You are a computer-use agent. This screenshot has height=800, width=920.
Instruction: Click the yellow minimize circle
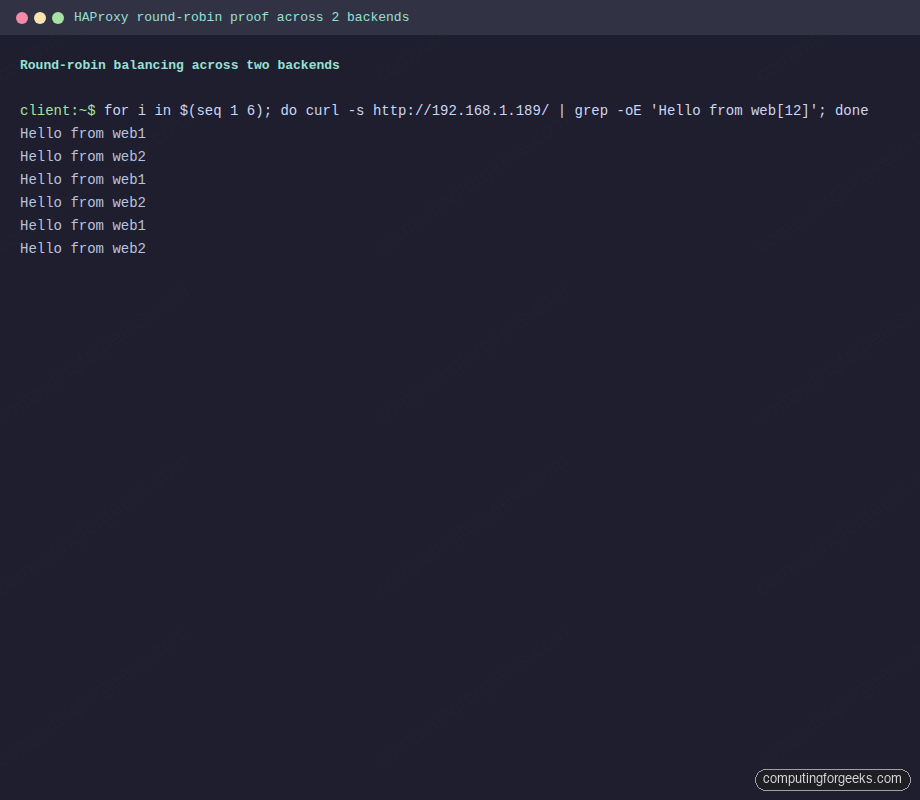click(40, 17)
